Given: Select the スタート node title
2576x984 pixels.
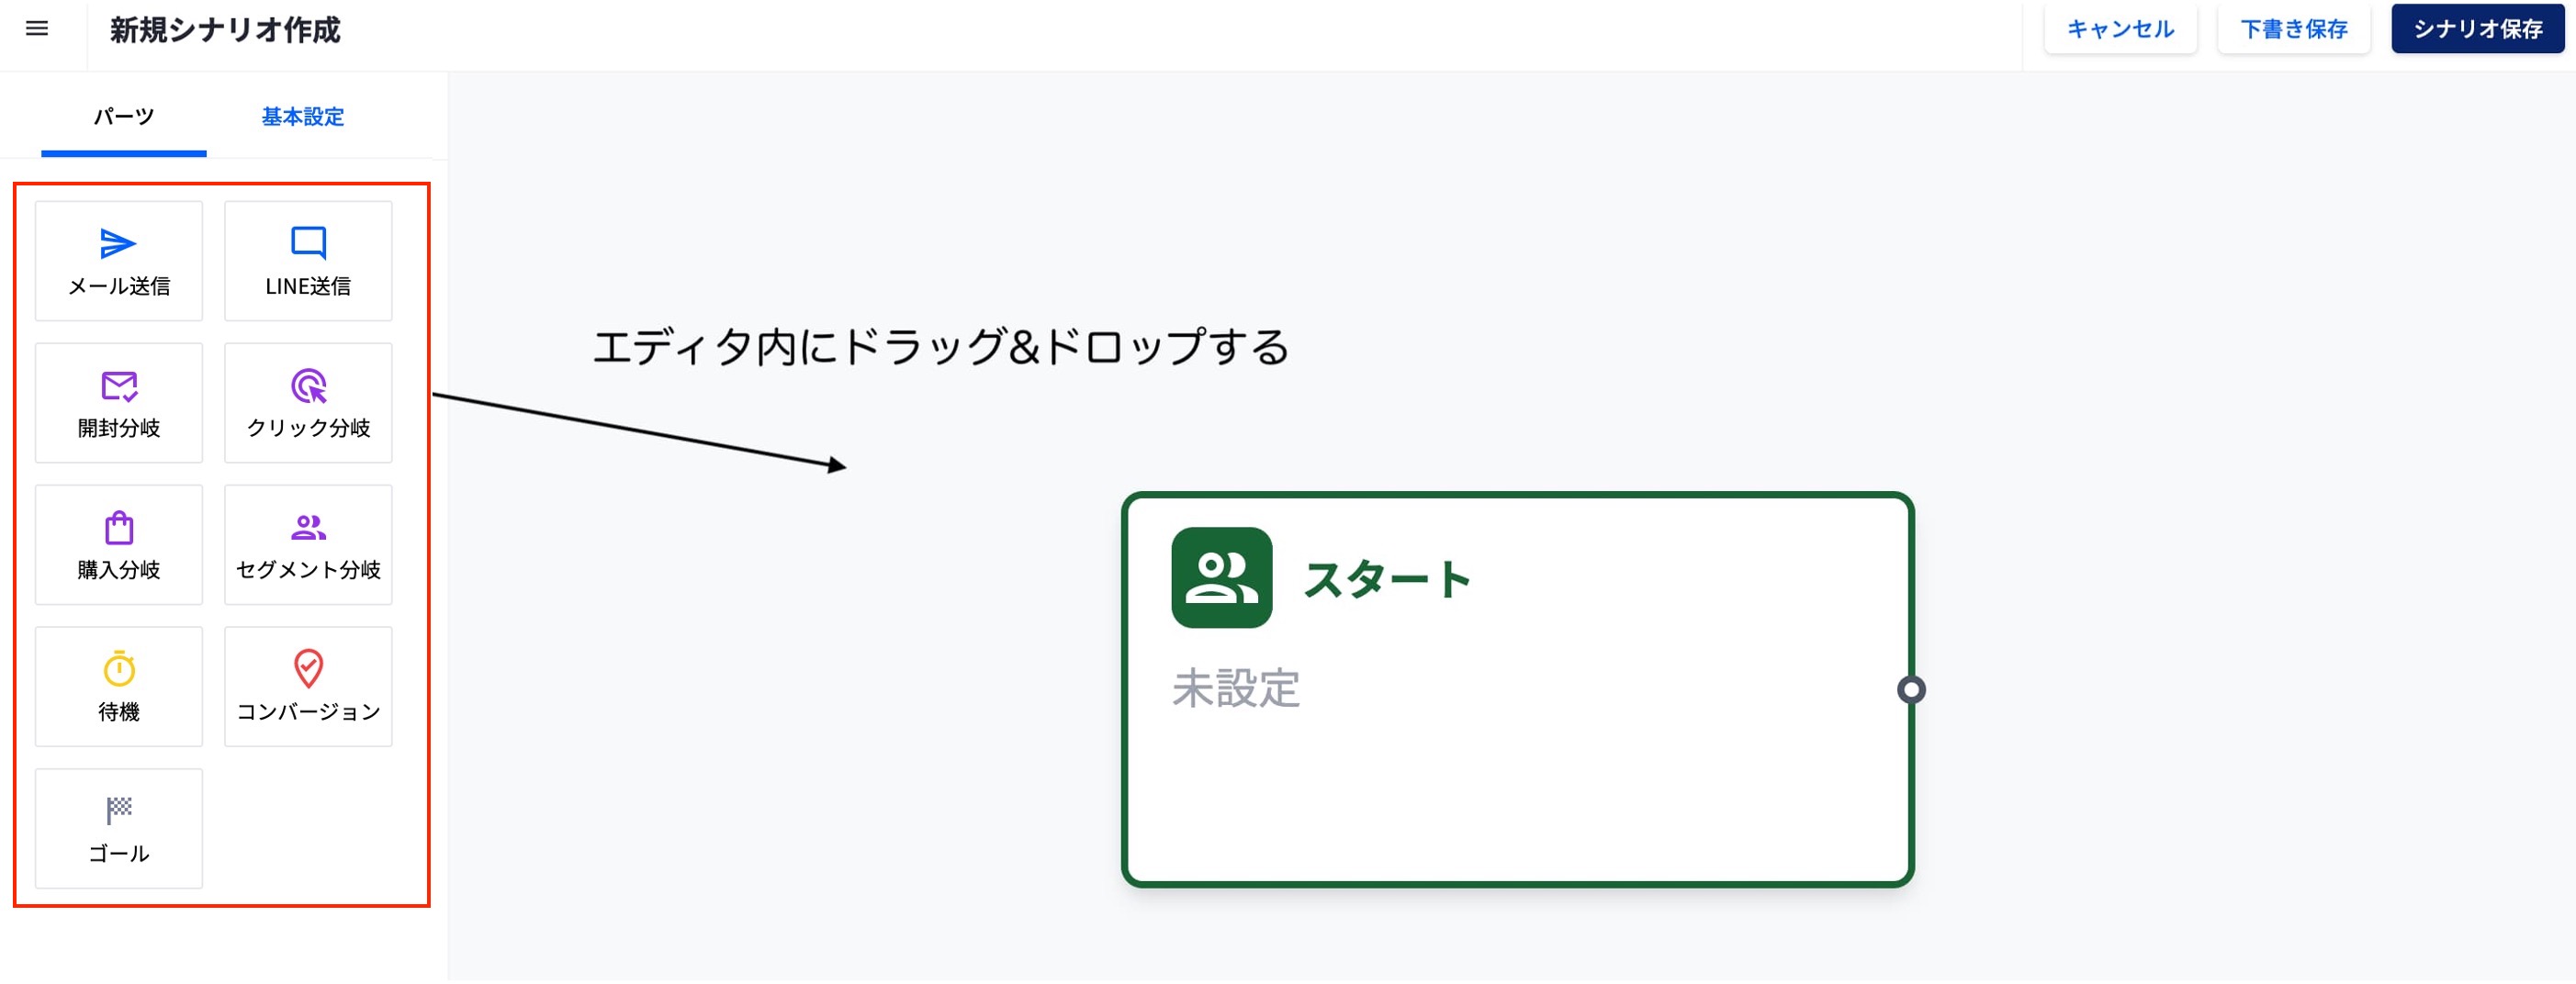Looking at the screenshot, I should click(1387, 580).
